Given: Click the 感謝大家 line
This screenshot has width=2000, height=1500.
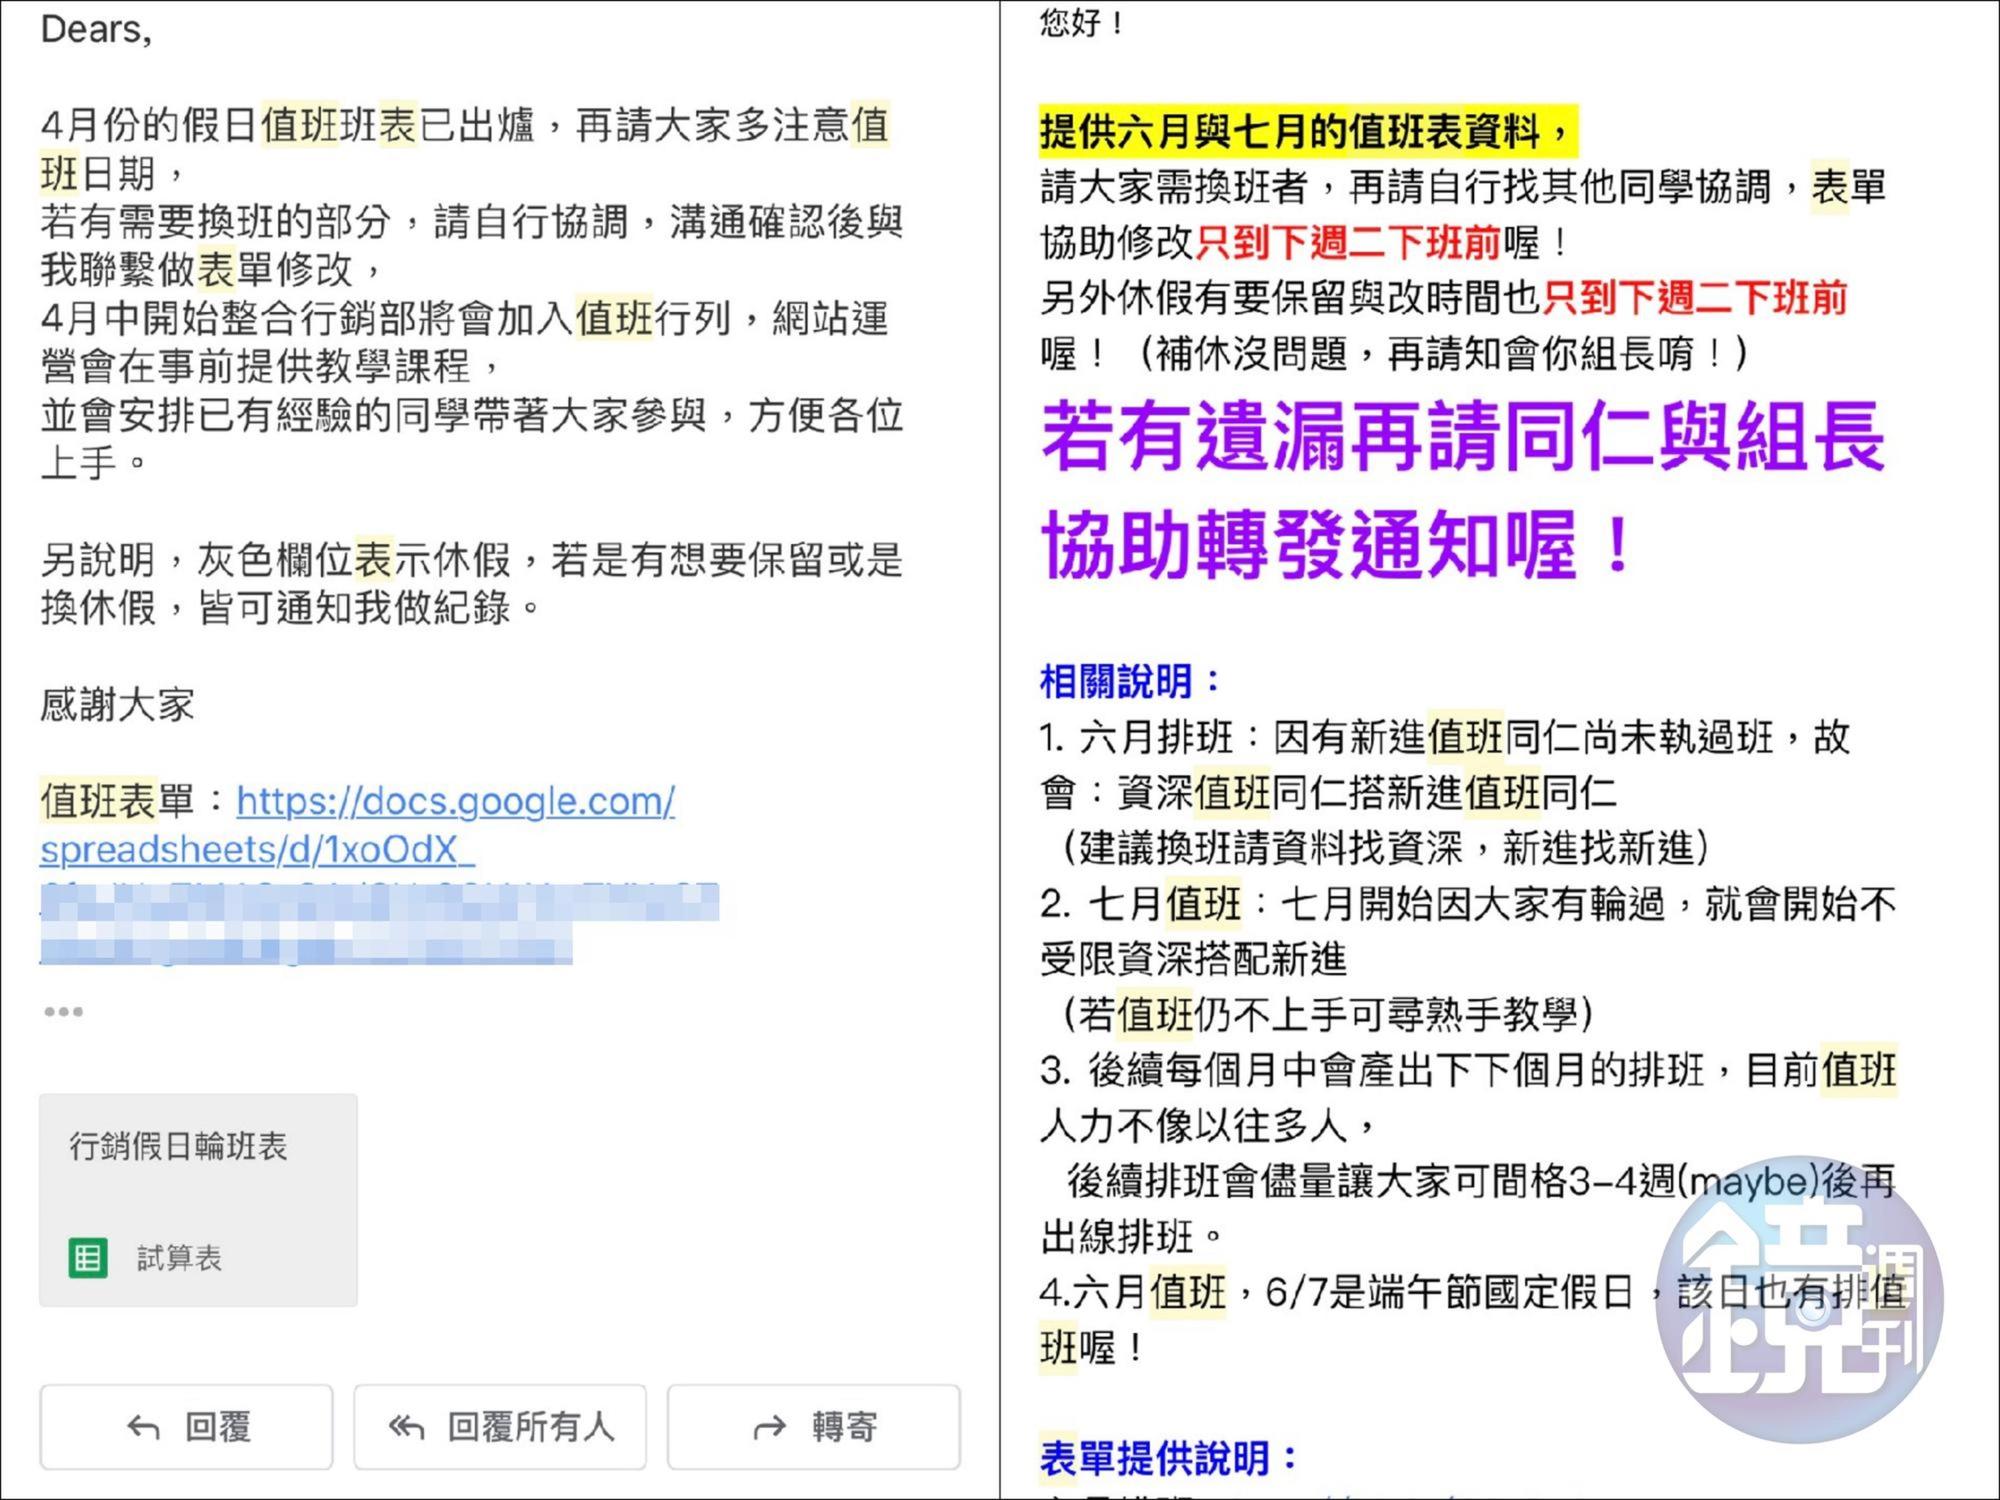Looking at the screenshot, I should (x=117, y=705).
